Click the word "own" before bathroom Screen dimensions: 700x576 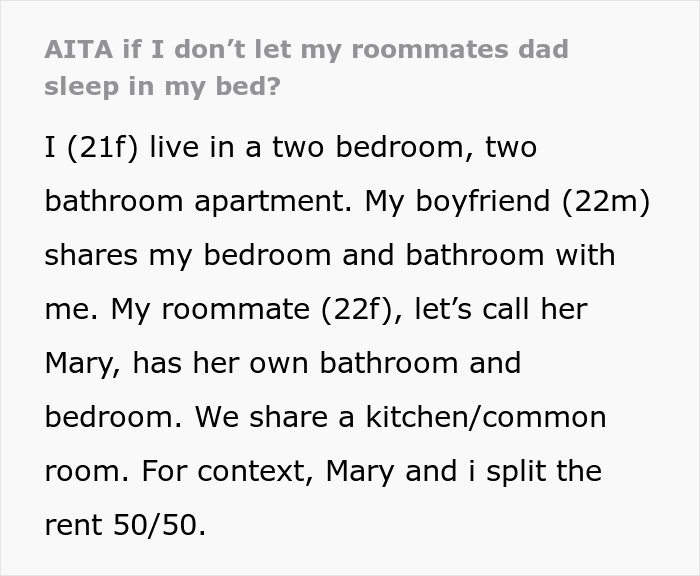coord(279,363)
